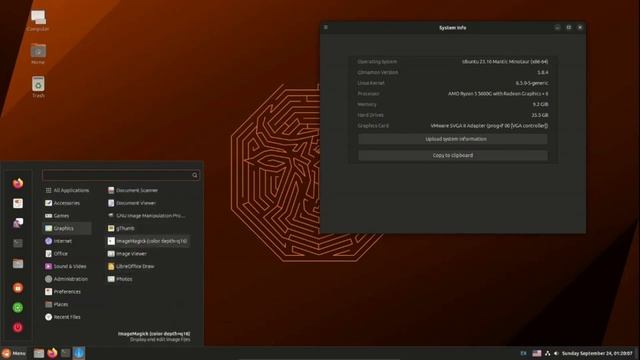Viewport: 640px width, 360px height.
Task: Select Sound & Video category
Action: point(67,266)
